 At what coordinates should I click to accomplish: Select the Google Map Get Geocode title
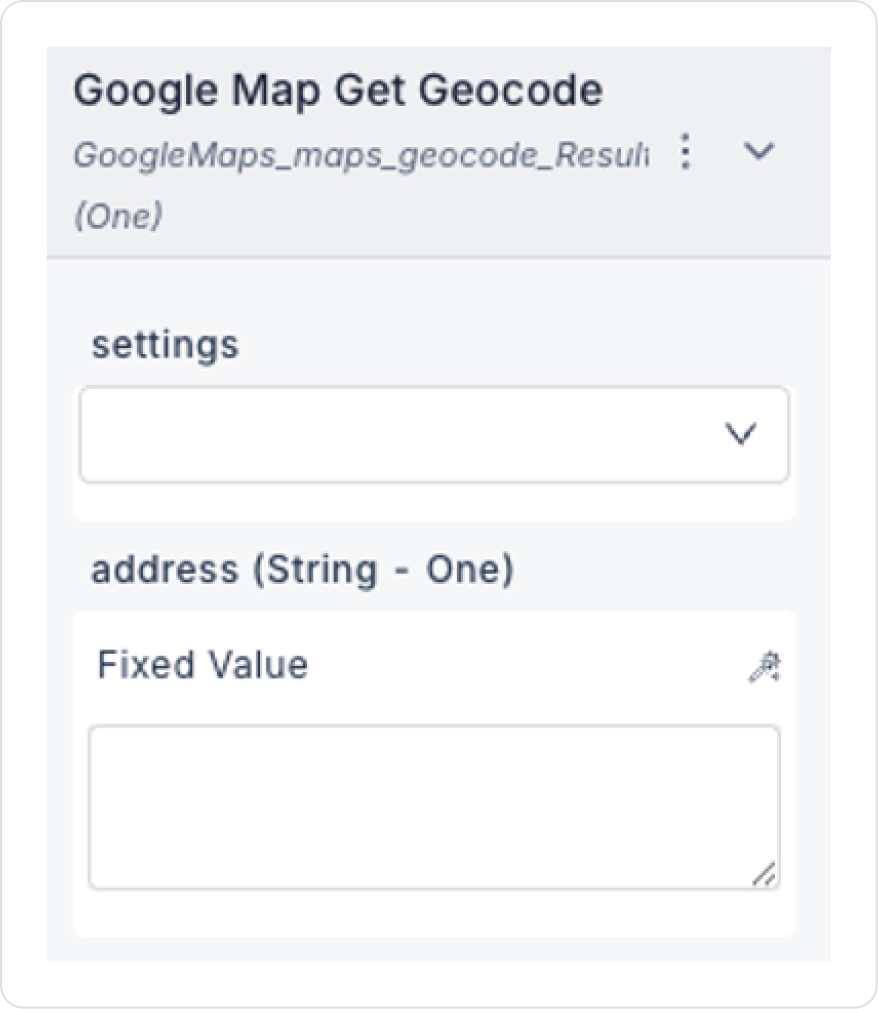[338, 91]
